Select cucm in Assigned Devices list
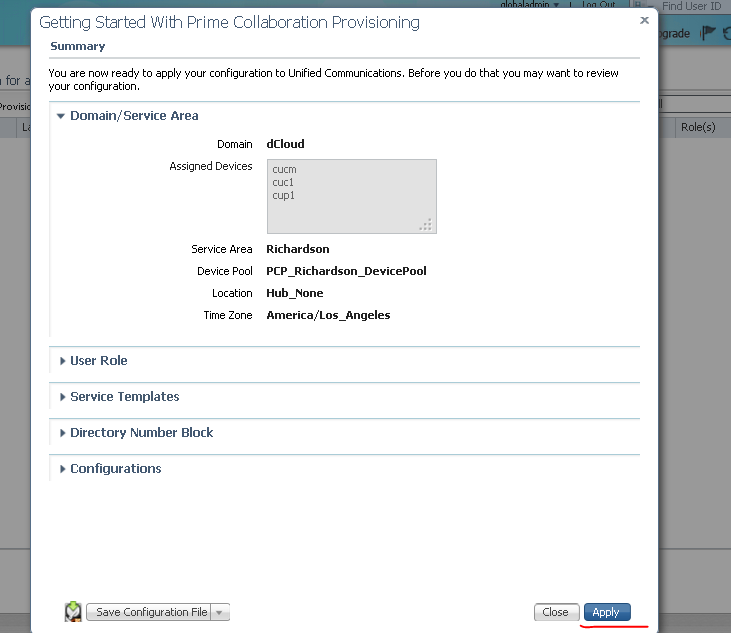This screenshot has width=731, height=633. [284, 169]
